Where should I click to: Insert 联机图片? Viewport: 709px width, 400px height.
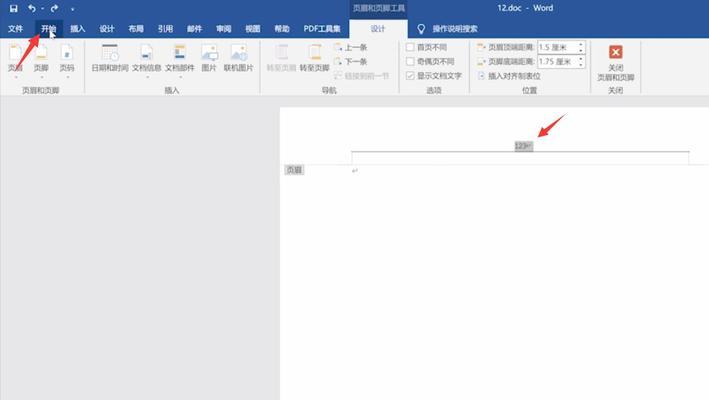tap(239, 59)
